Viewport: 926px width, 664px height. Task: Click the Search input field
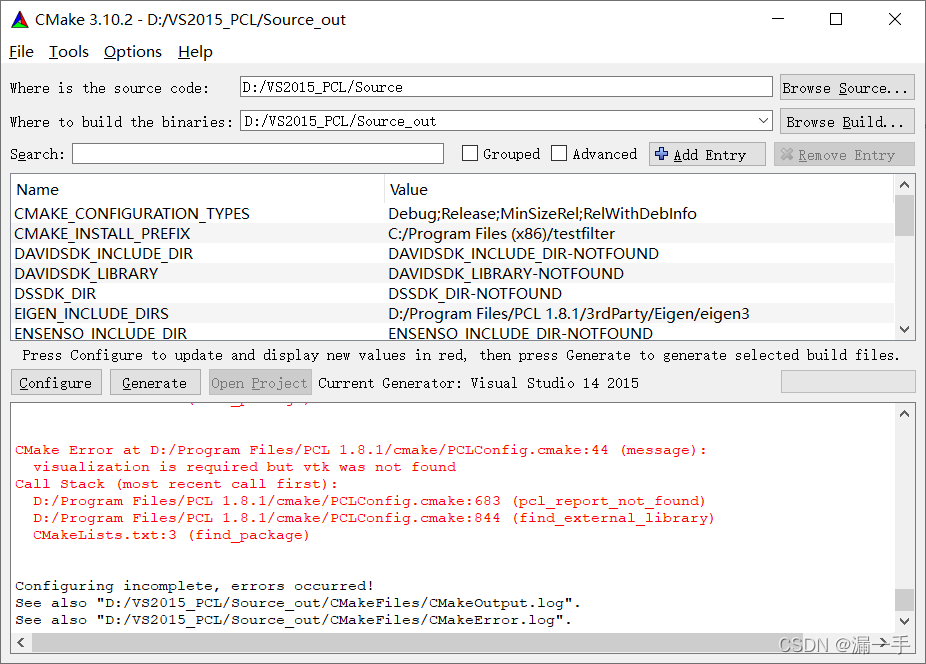click(x=258, y=154)
